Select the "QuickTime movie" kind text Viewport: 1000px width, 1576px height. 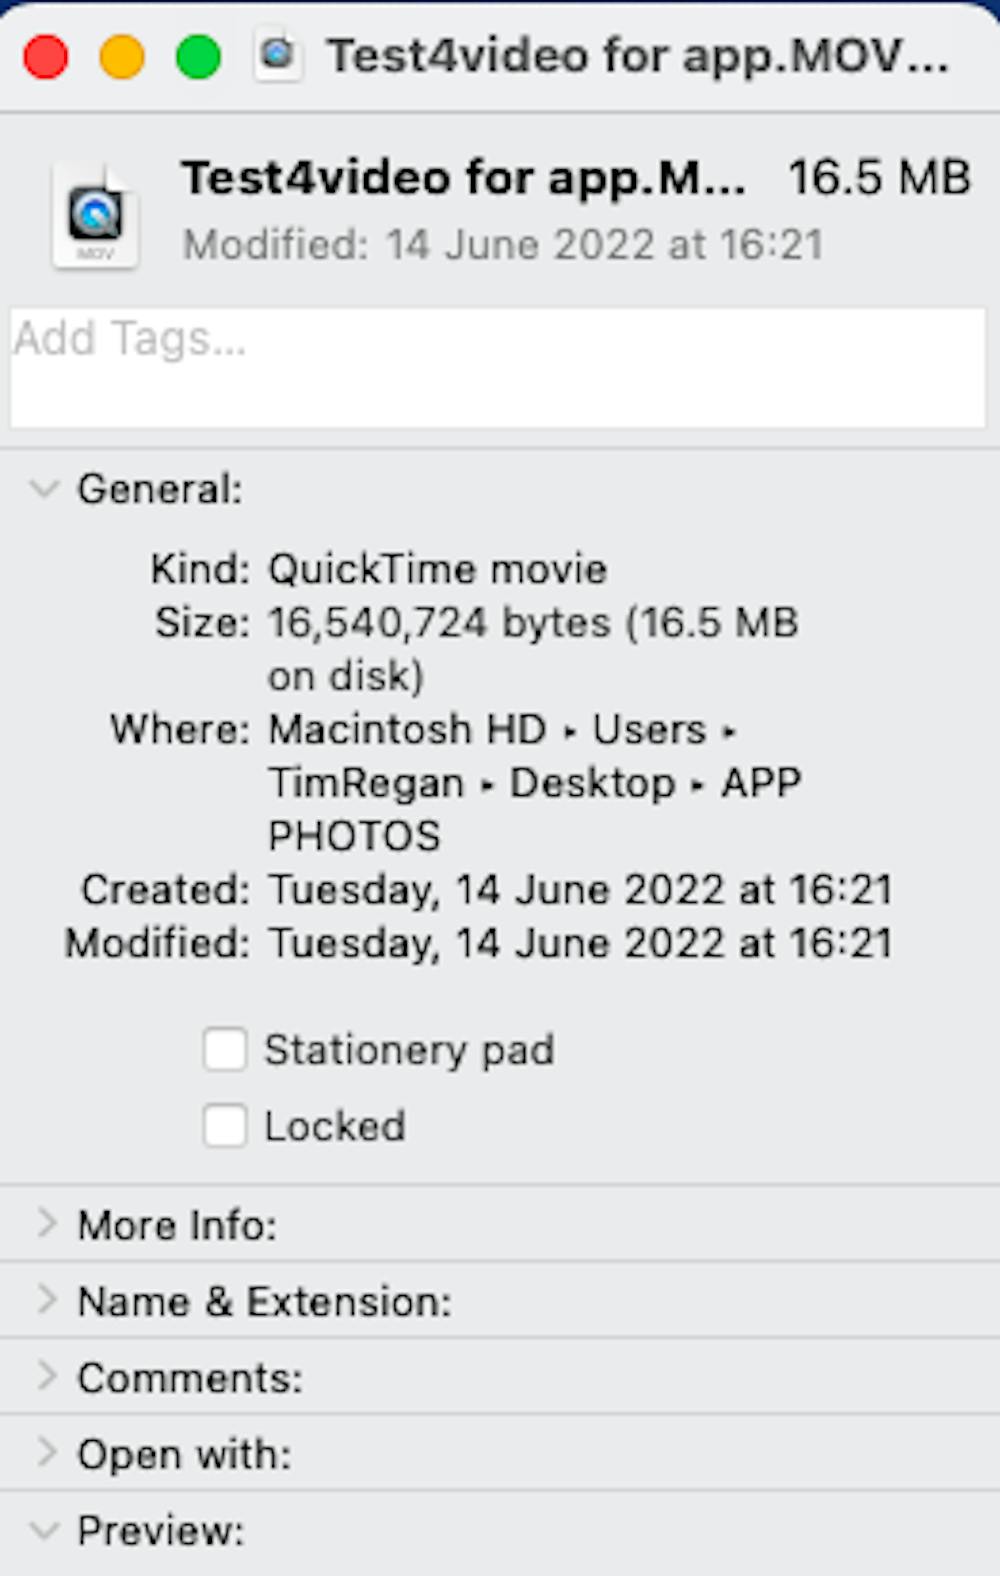click(437, 569)
